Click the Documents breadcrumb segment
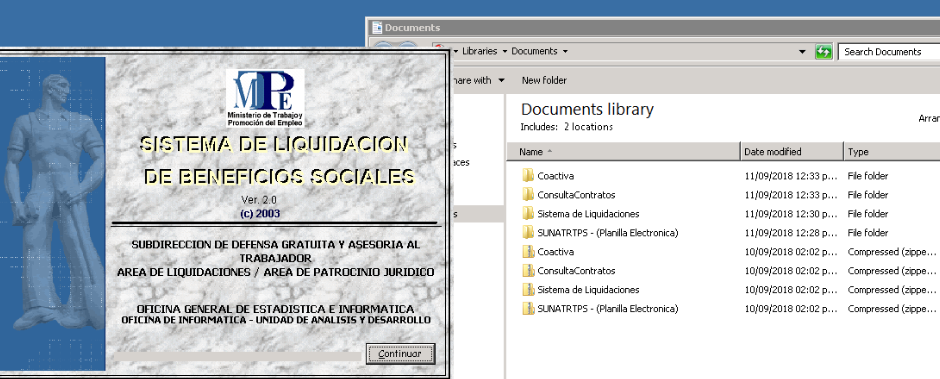 tap(534, 52)
